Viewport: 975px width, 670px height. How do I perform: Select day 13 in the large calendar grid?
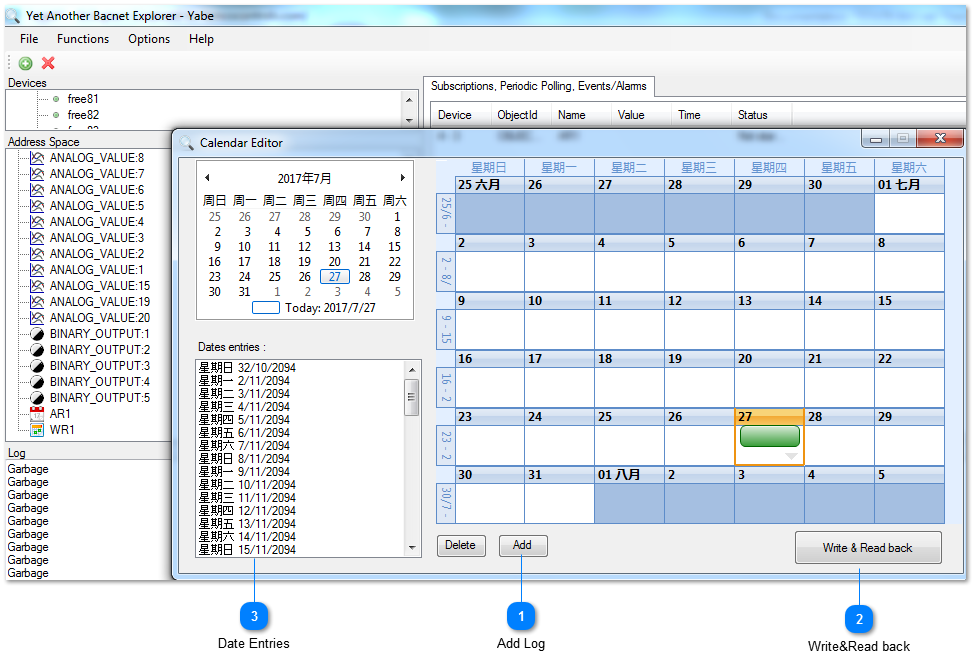pyautogui.click(x=769, y=321)
